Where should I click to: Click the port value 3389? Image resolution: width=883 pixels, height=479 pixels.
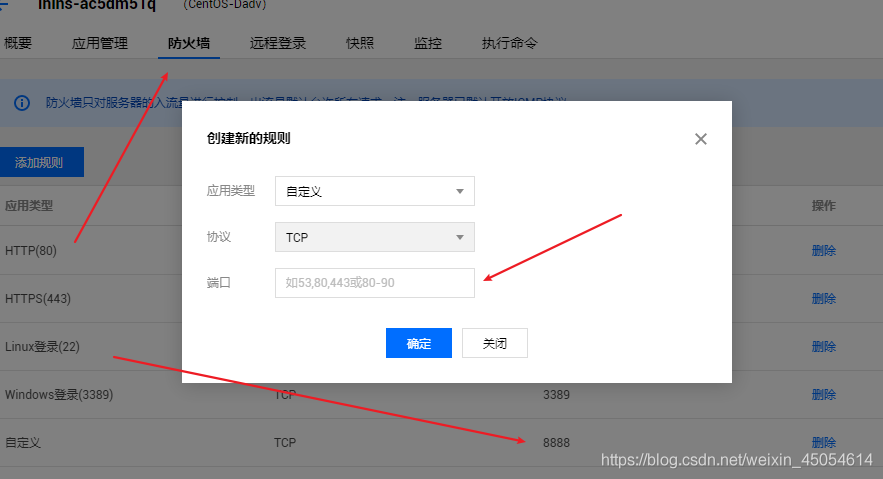coord(556,395)
